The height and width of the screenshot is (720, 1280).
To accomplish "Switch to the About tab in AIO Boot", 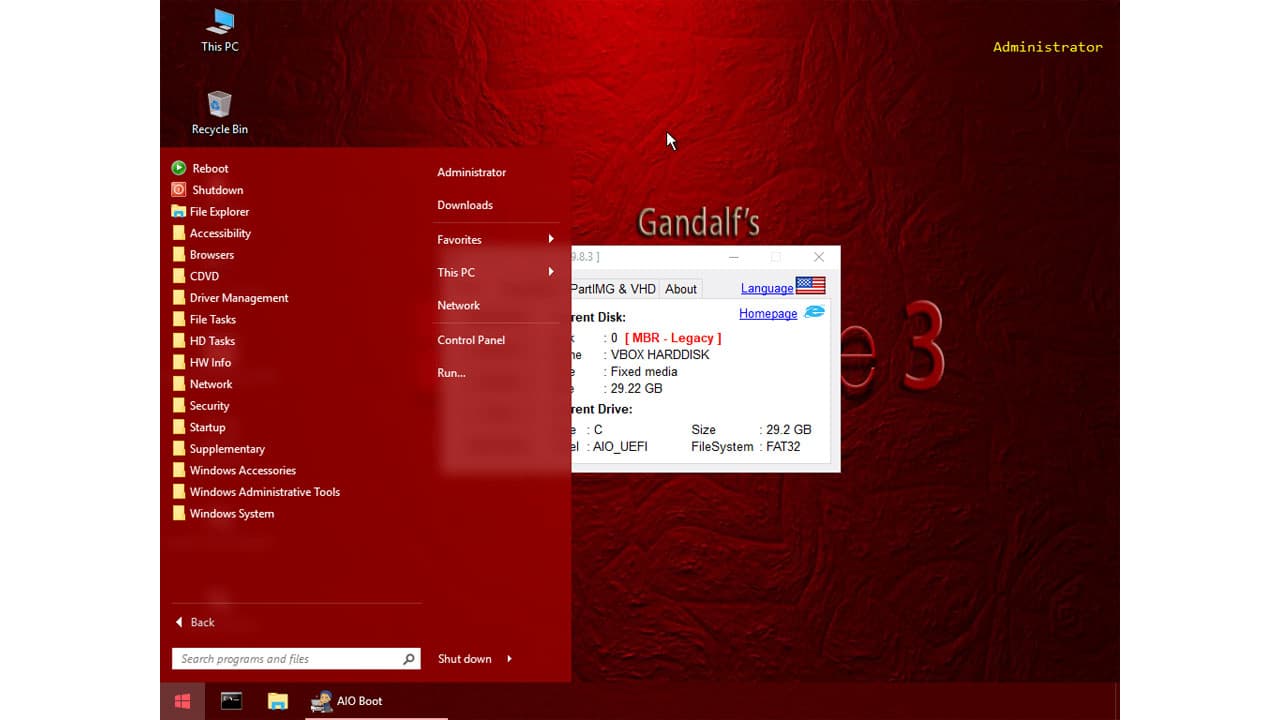I will coord(680,289).
